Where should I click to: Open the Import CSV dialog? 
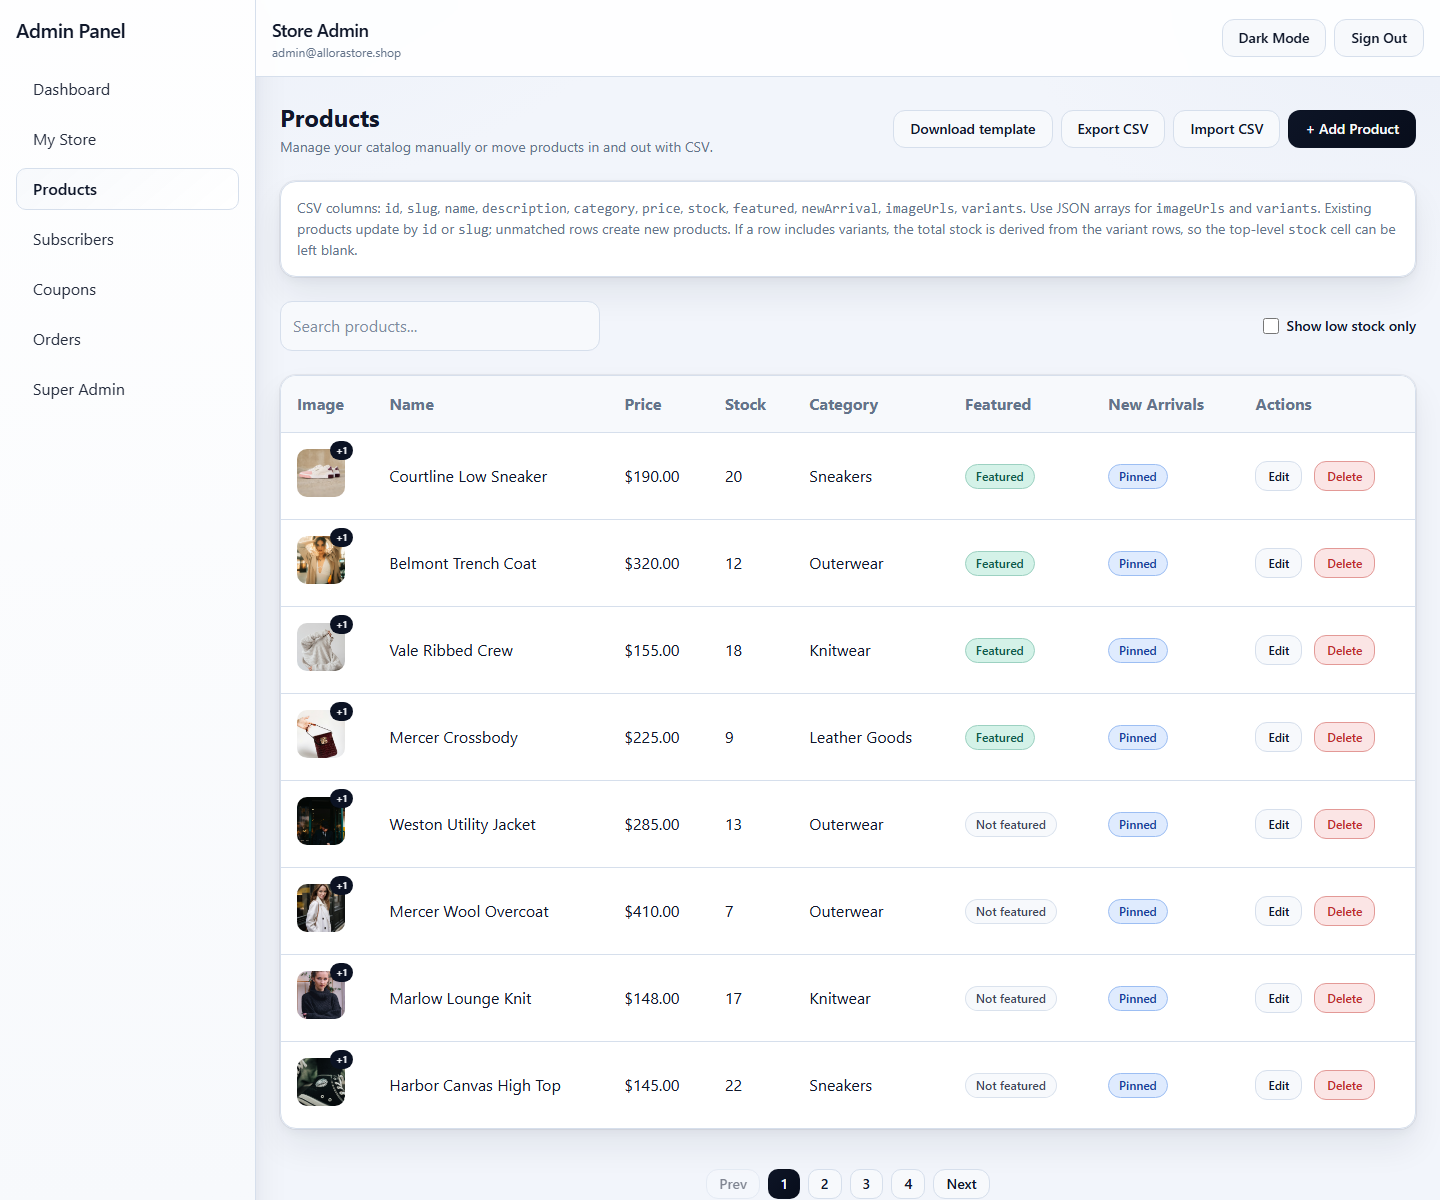(x=1226, y=129)
